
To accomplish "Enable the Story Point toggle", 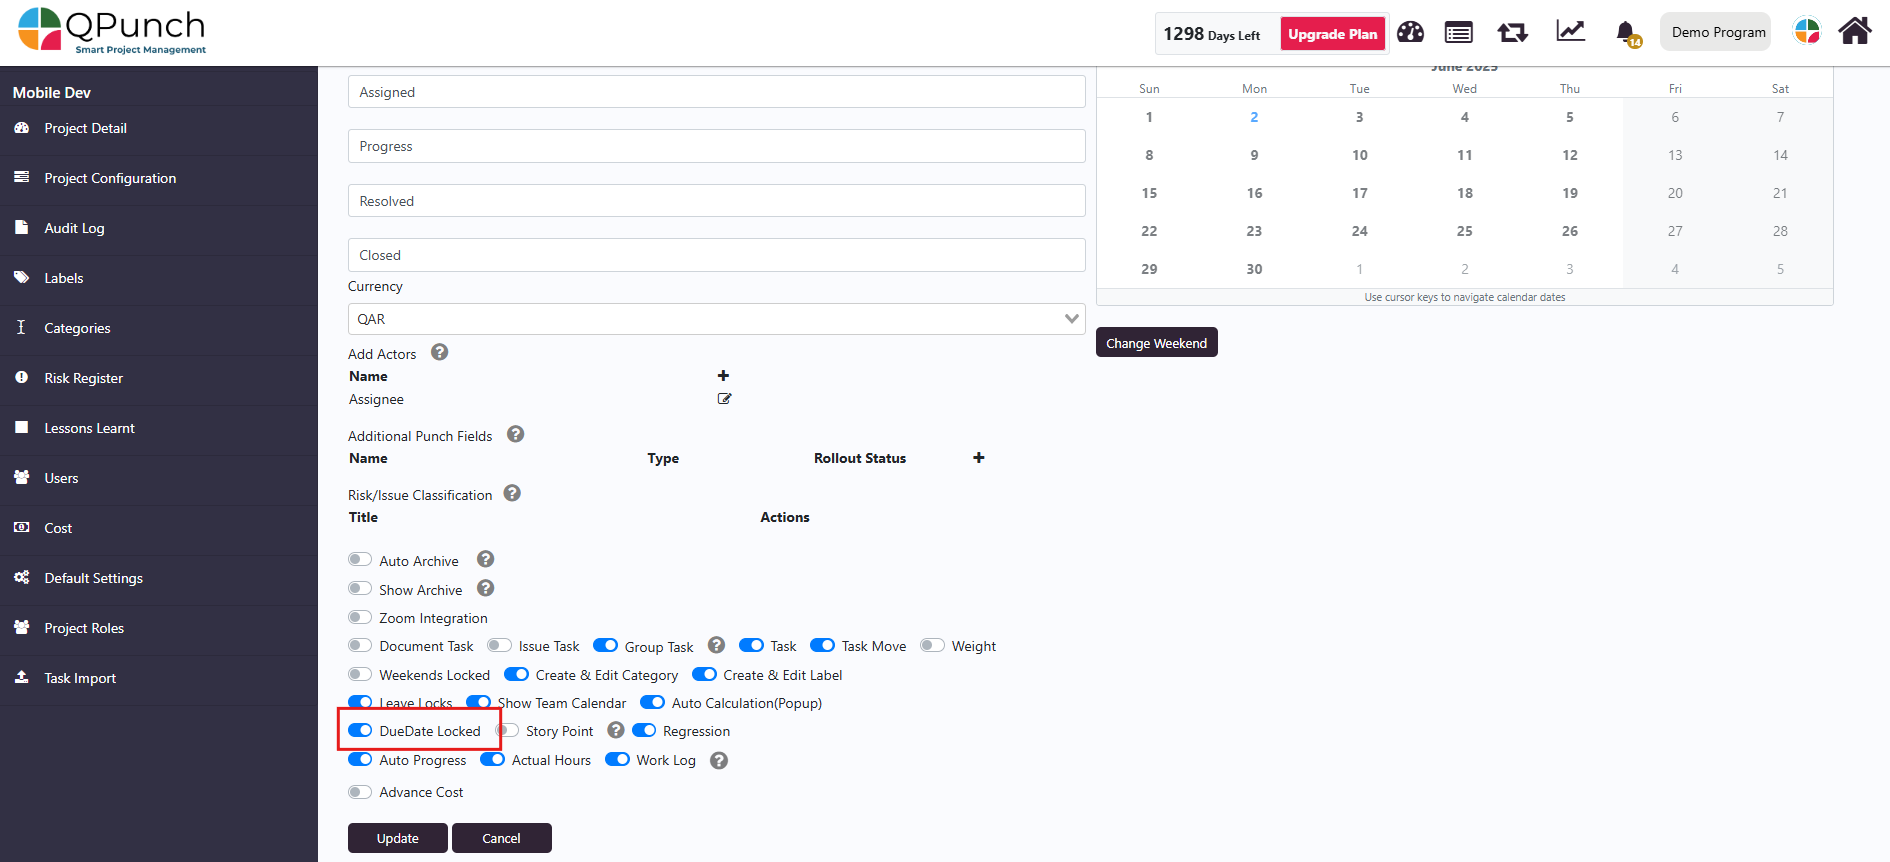I will point(508,731).
